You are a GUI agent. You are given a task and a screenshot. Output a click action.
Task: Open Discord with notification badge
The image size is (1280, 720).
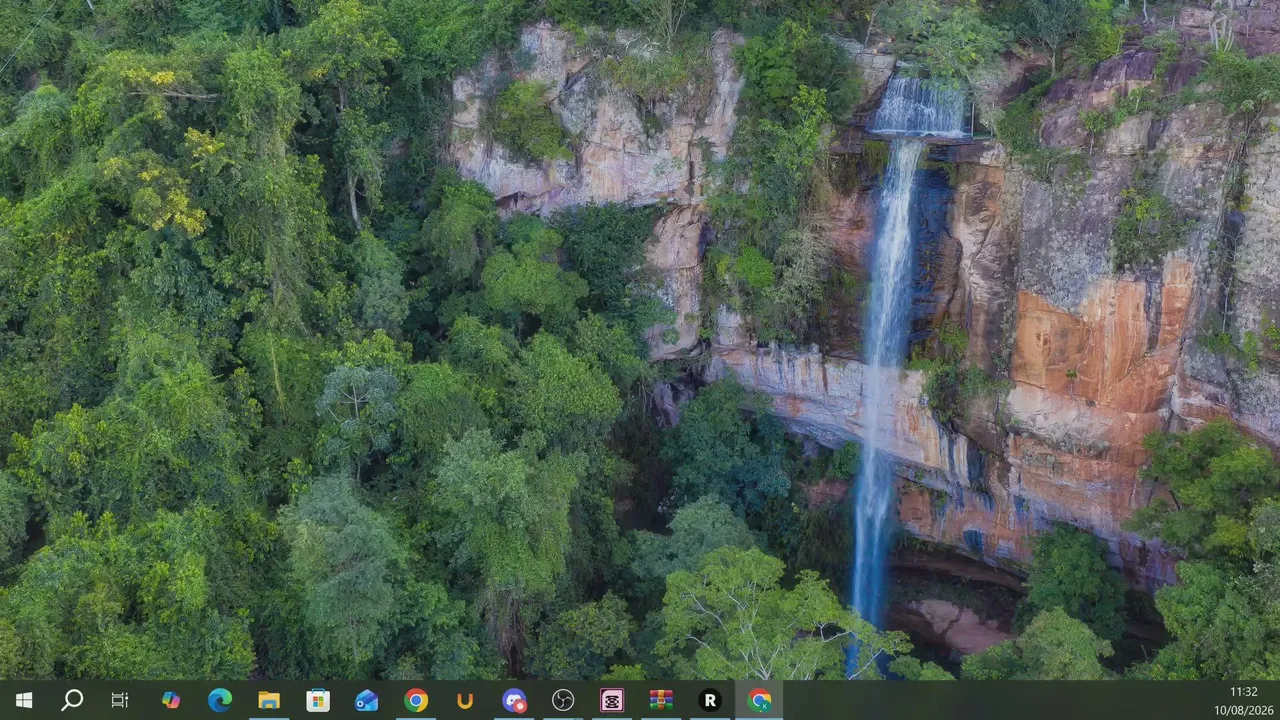pyautogui.click(x=514, y=700)
